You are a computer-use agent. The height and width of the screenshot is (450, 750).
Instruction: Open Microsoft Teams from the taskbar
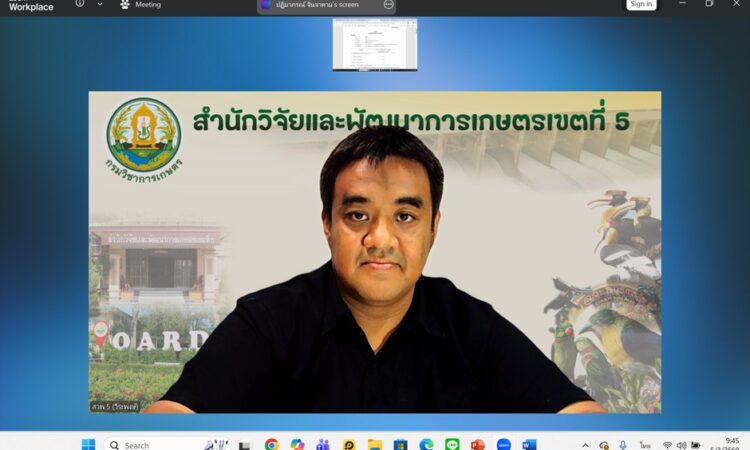(323, 444)
